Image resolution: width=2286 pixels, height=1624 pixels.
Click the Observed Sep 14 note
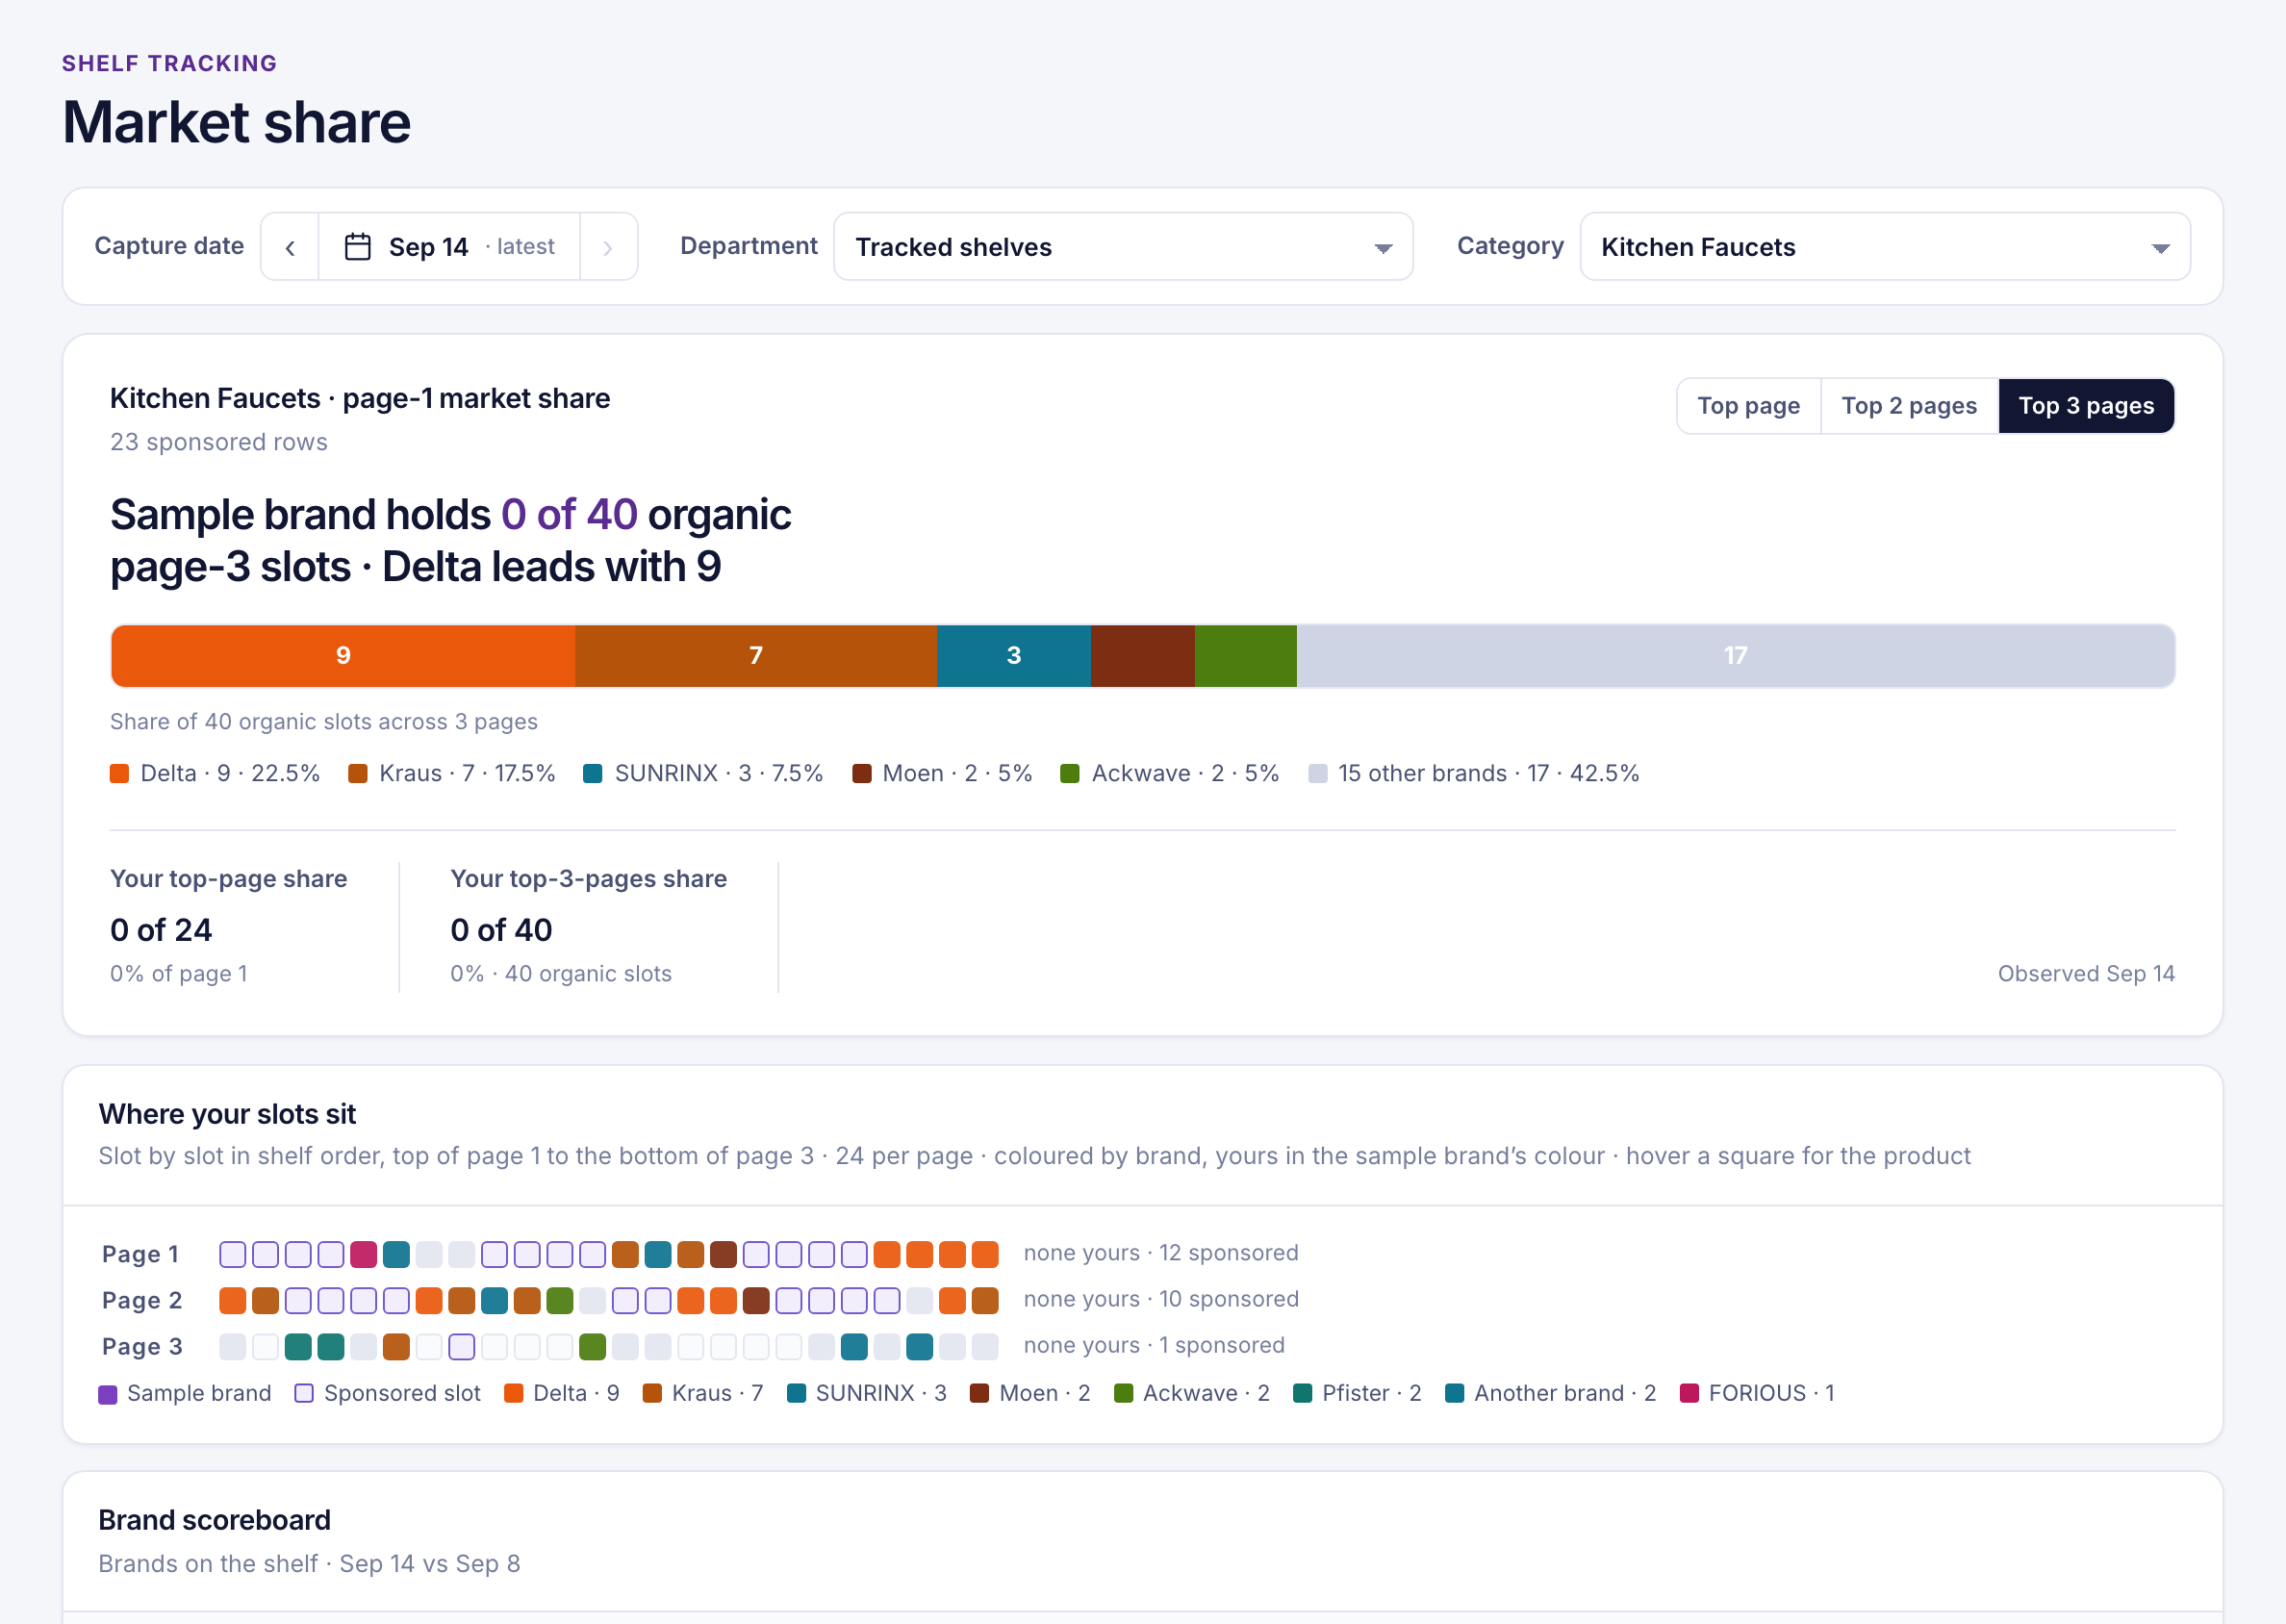pyautogui.click(x=2086, y=974)
